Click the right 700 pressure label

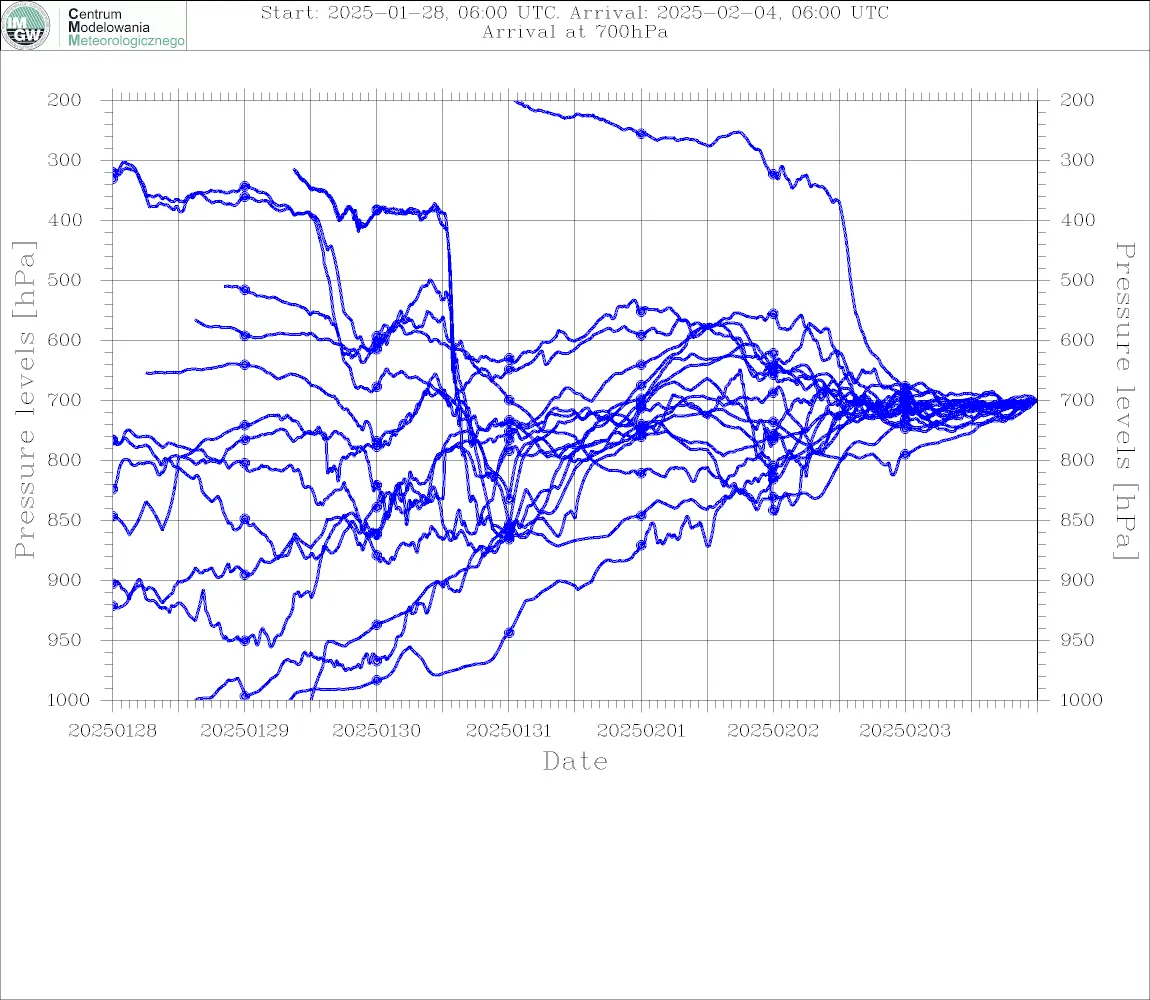point(1077,401)
